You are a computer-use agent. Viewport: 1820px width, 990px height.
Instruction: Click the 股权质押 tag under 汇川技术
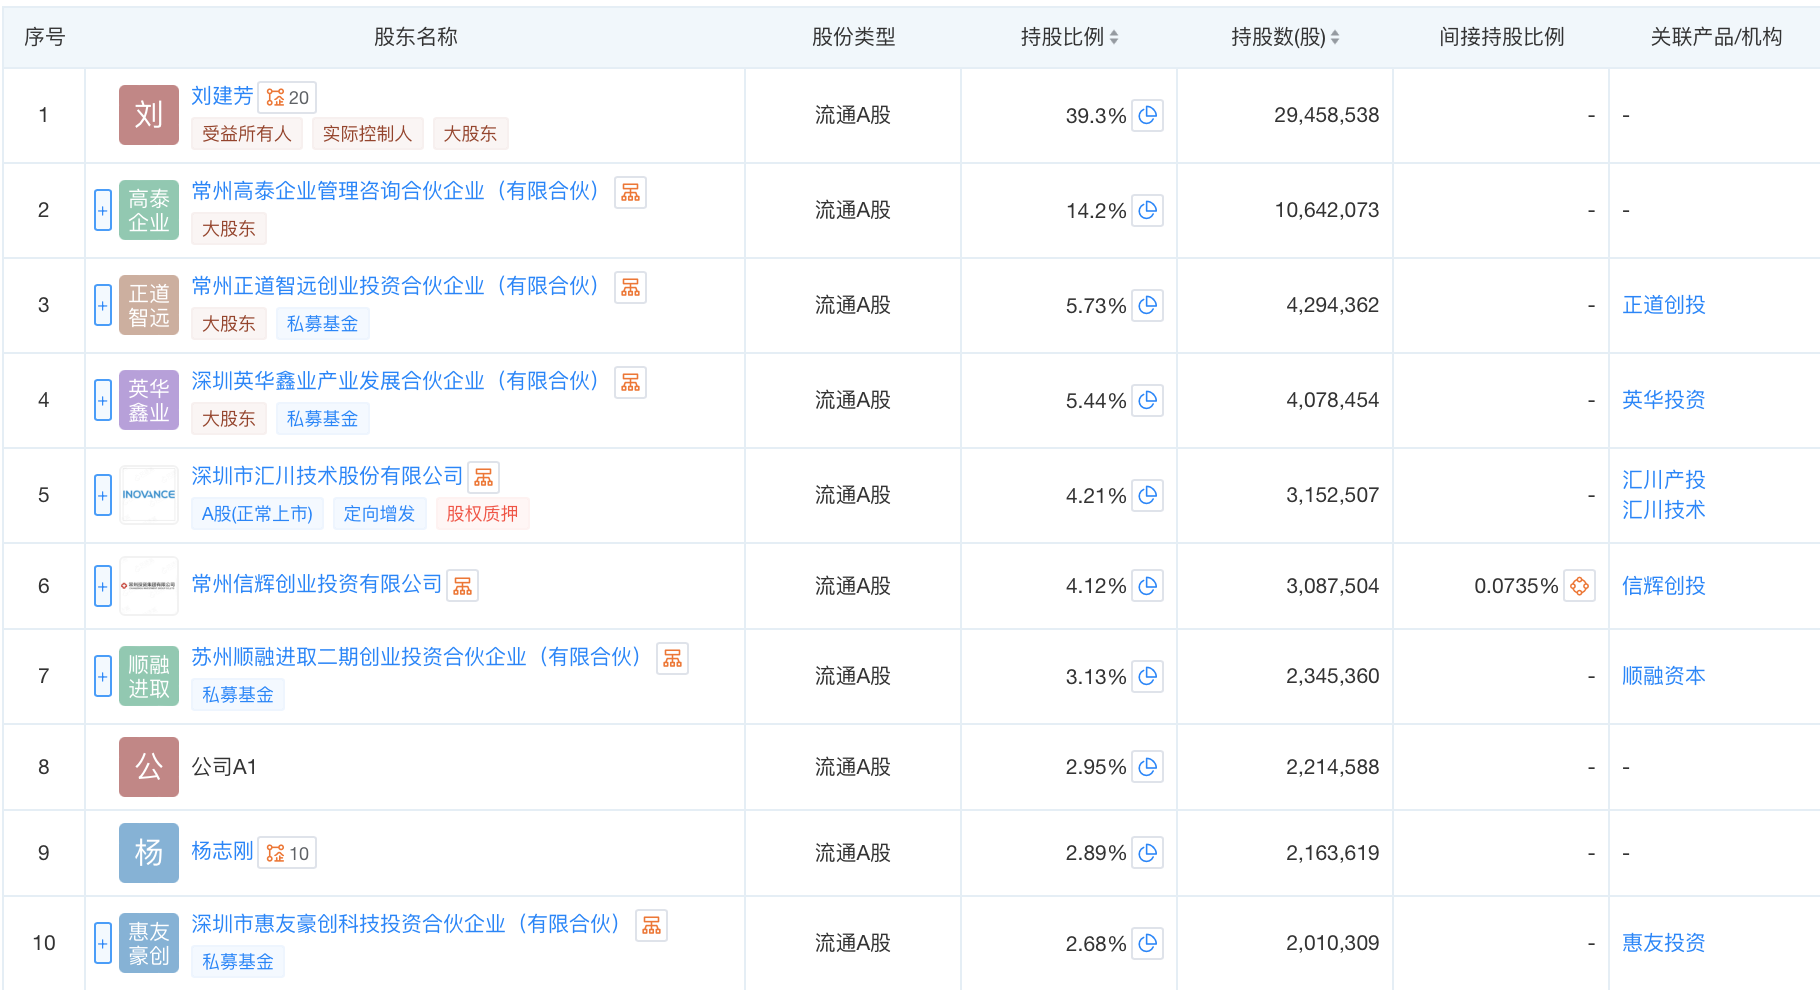click(482, 514)
